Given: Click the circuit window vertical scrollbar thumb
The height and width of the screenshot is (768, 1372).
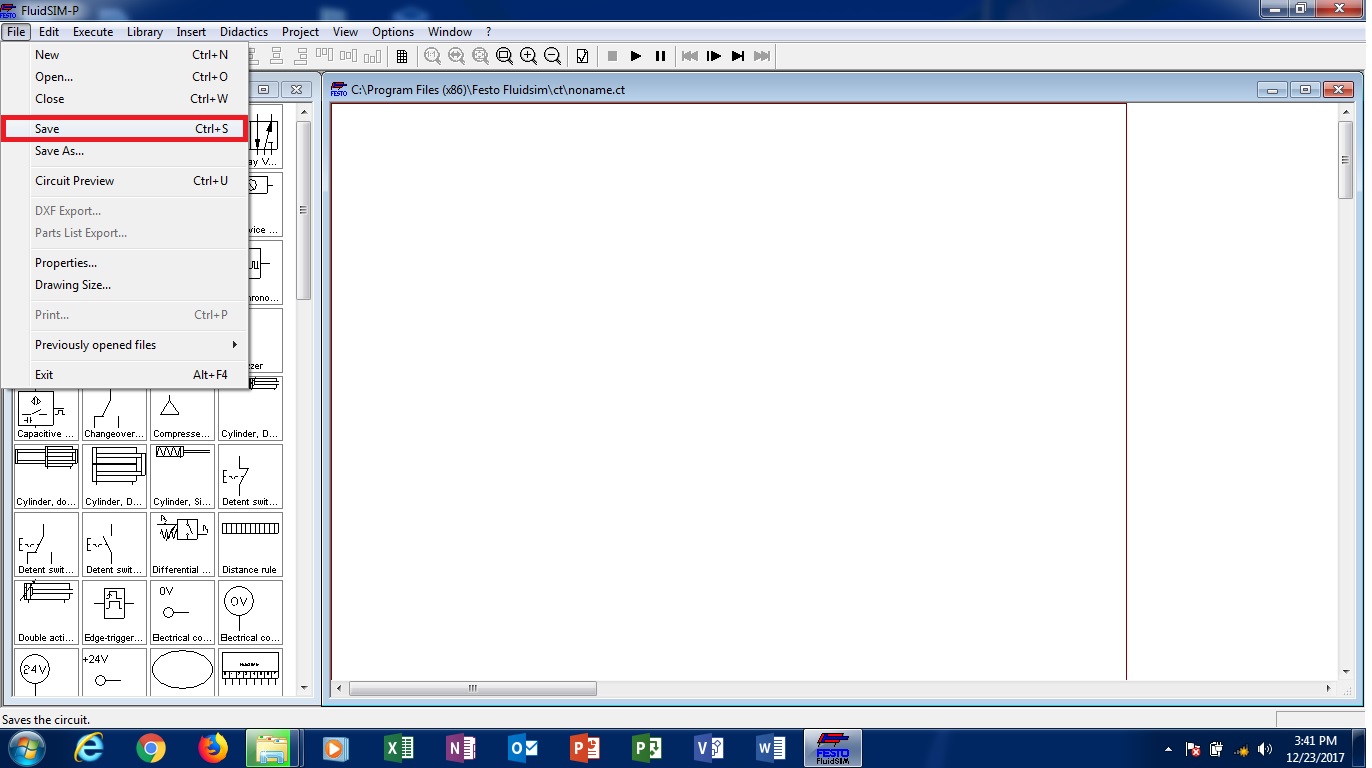Looking at the screenshot, I should [1346, 159].
